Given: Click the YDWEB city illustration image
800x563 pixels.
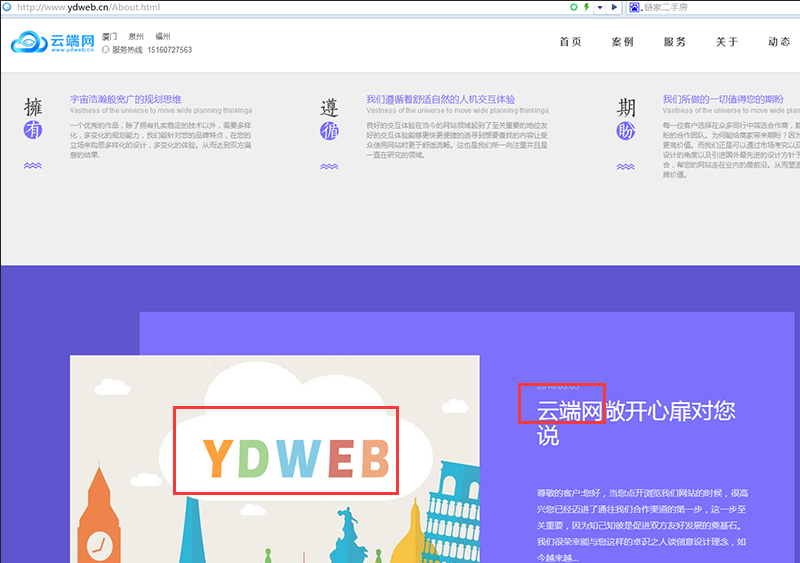Looking at the screenshot, I should tap(274, 459).
